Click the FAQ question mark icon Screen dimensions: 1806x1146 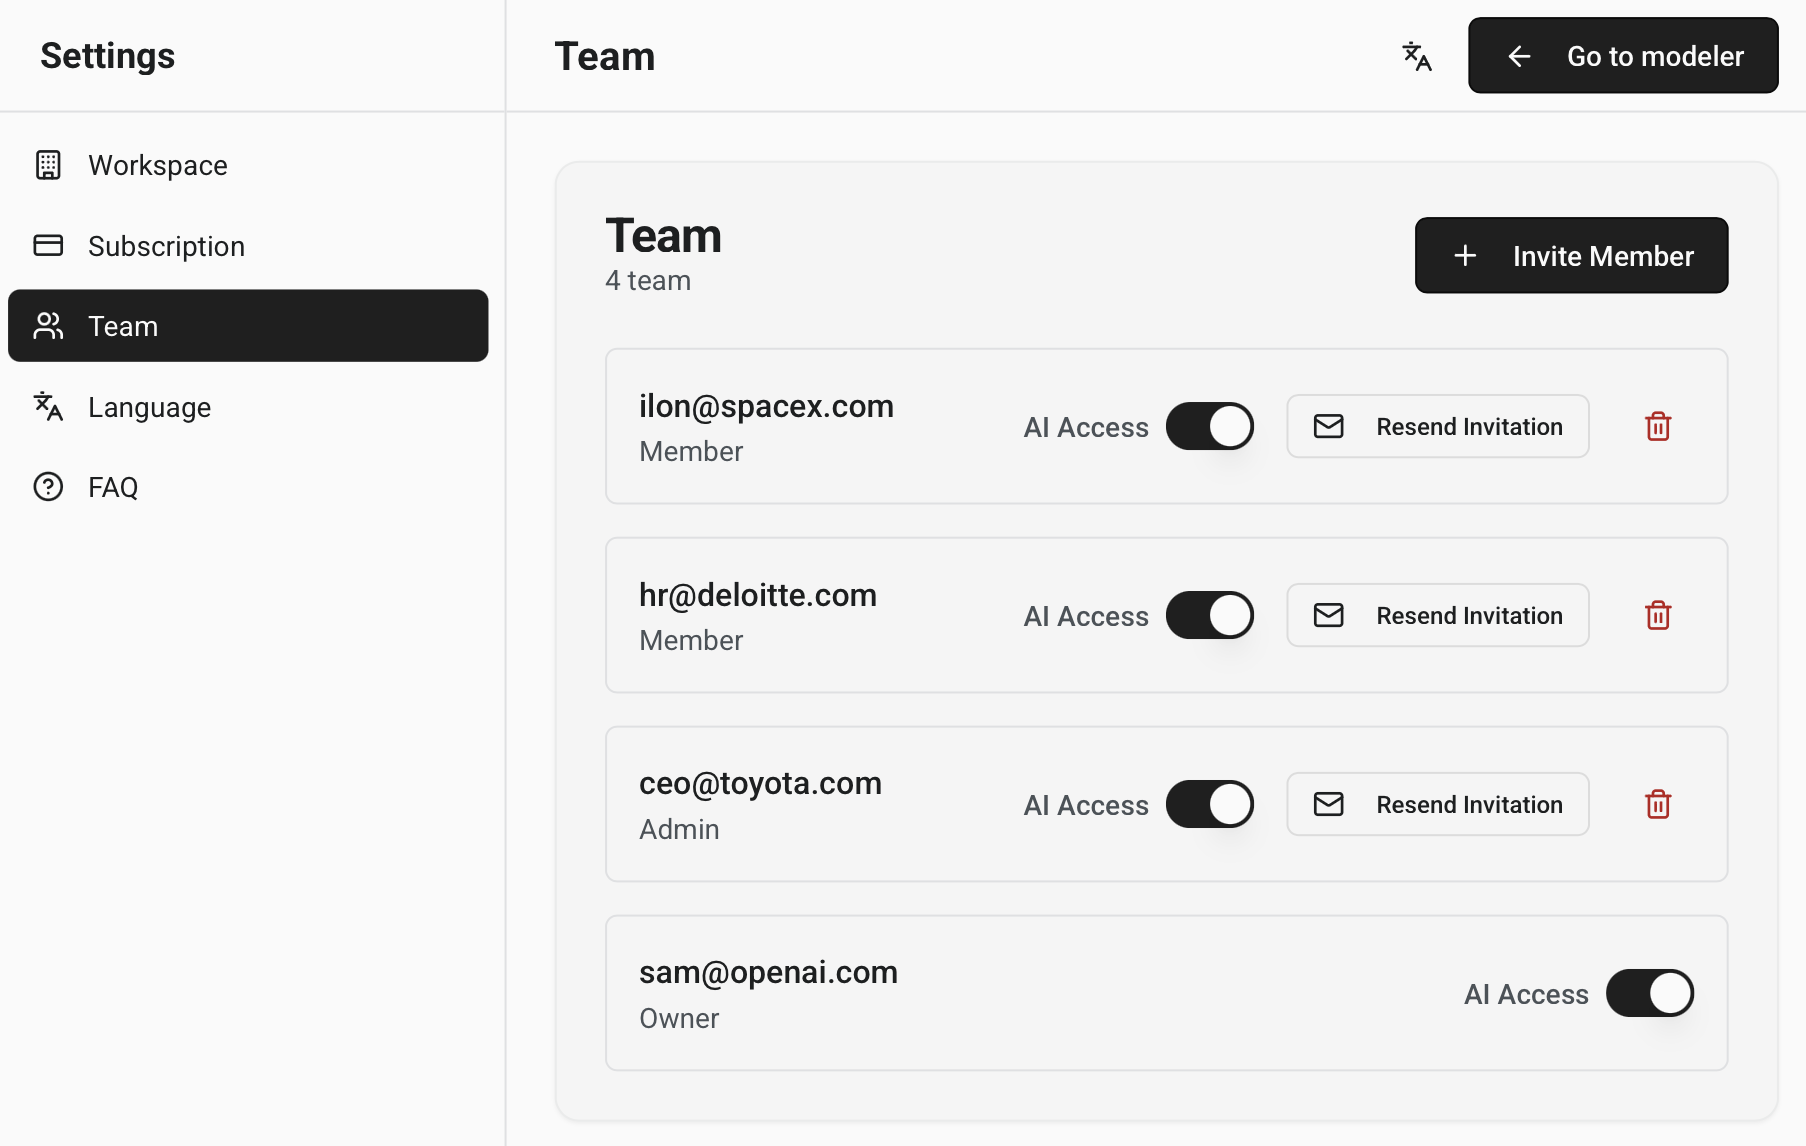click(48, 487)
